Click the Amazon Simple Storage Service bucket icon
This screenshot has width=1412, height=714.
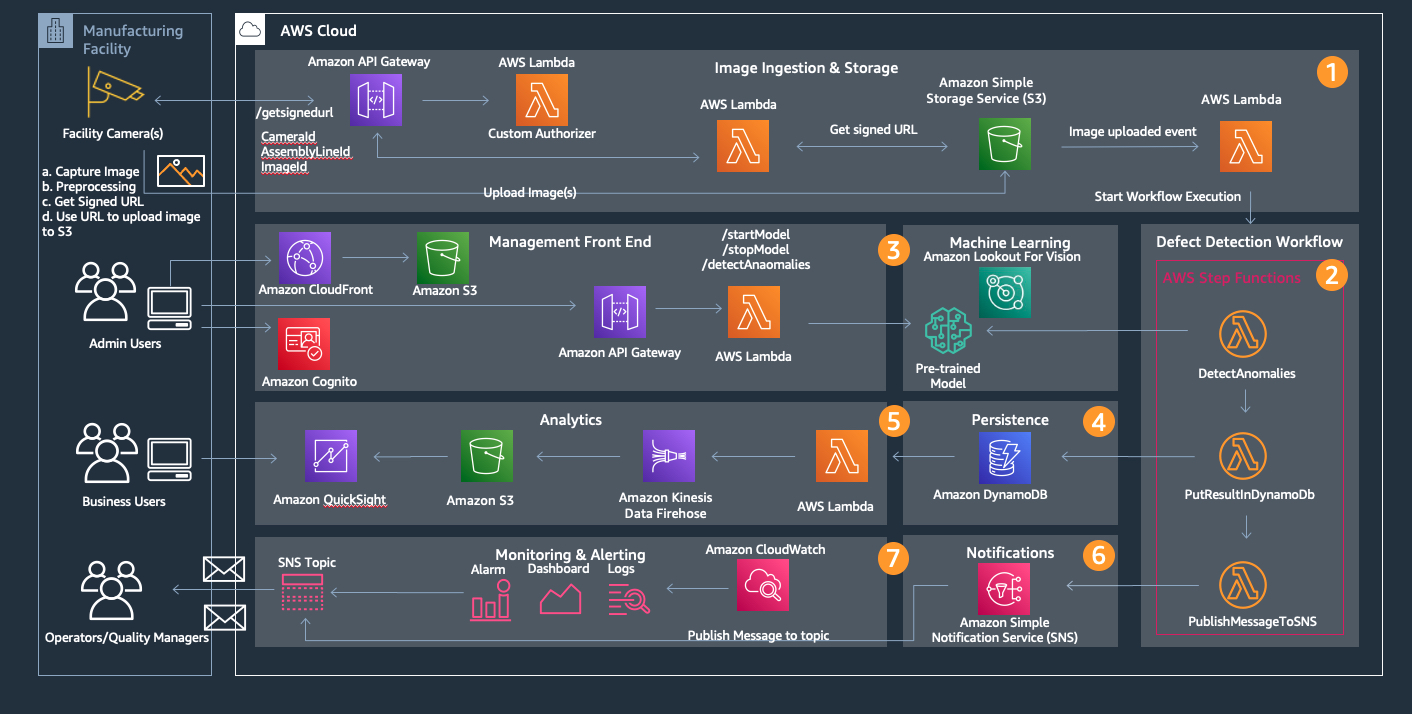coord(1003,146)
